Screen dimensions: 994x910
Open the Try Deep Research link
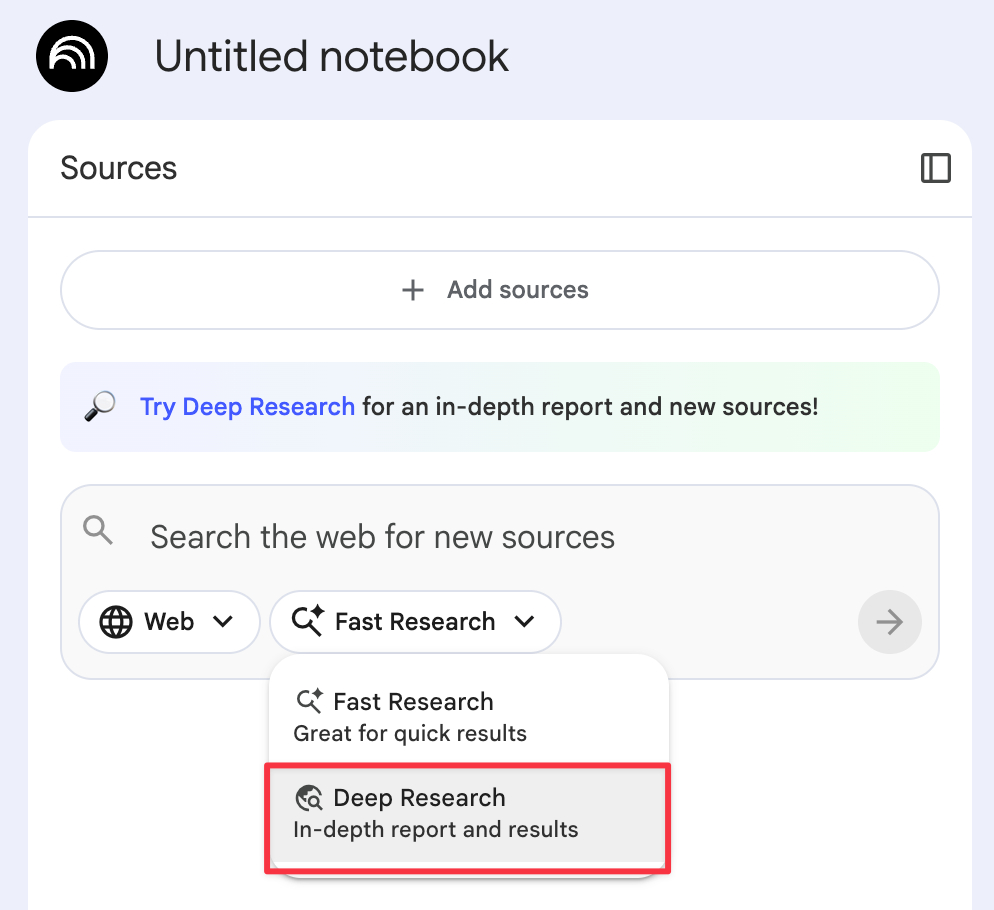click(247, 407)
